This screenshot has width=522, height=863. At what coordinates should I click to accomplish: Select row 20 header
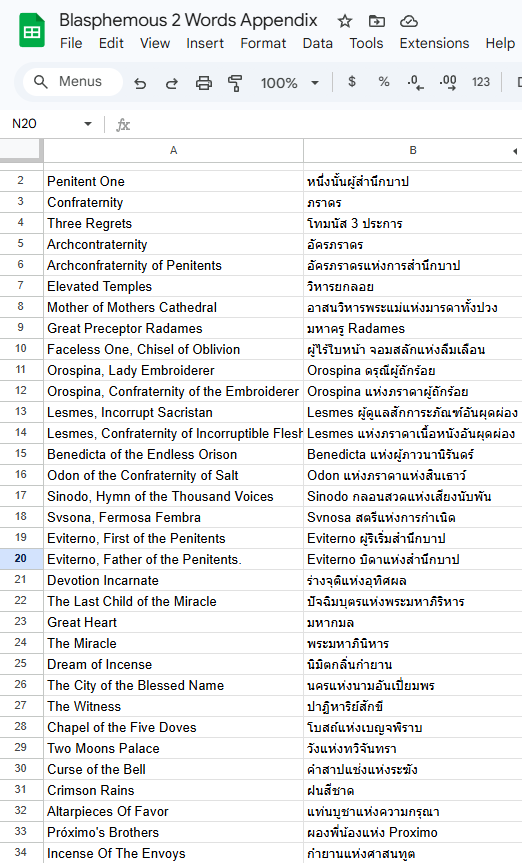[21, 559]
